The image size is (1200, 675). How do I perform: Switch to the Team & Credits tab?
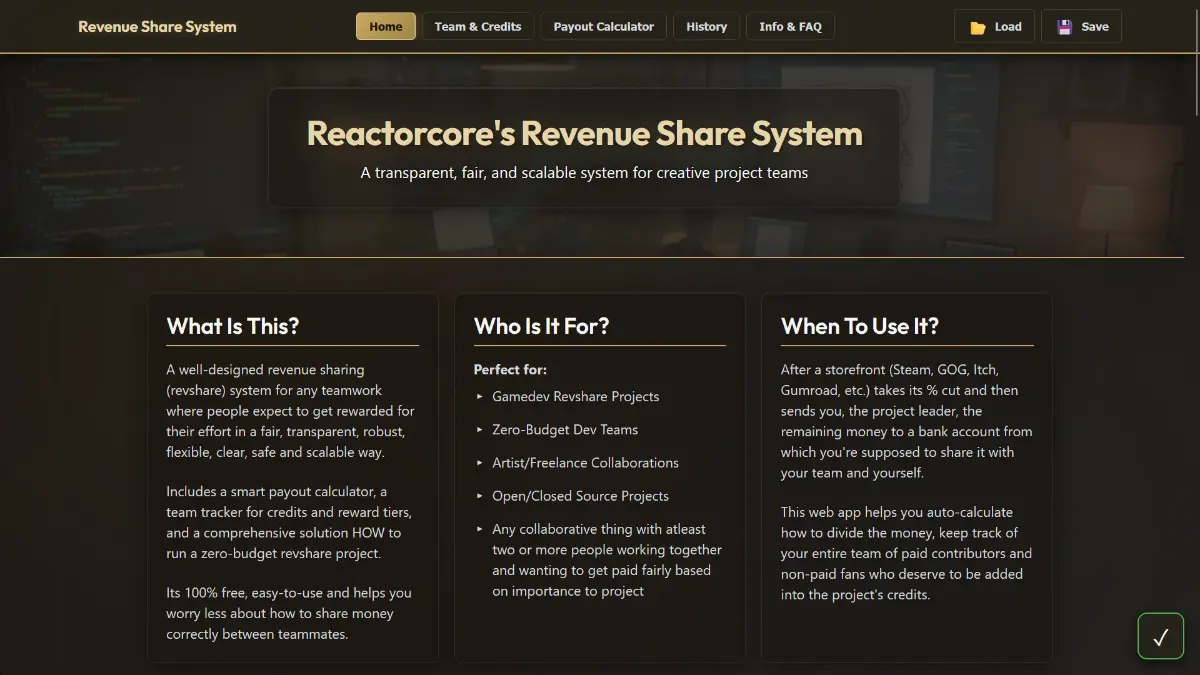(x=478, y=26)
